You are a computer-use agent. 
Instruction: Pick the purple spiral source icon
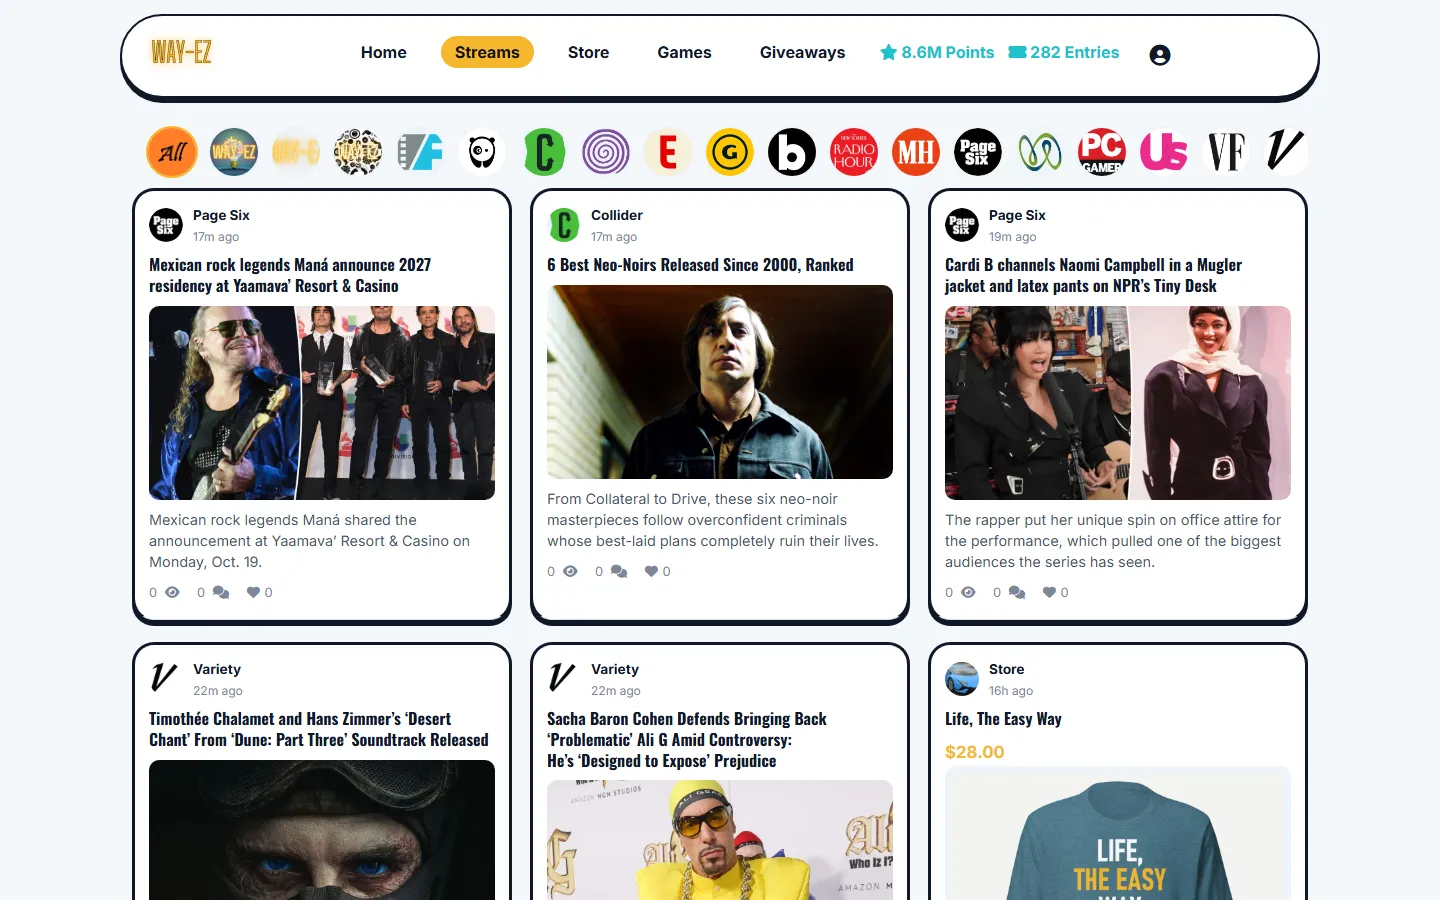(x=606, y=152)
